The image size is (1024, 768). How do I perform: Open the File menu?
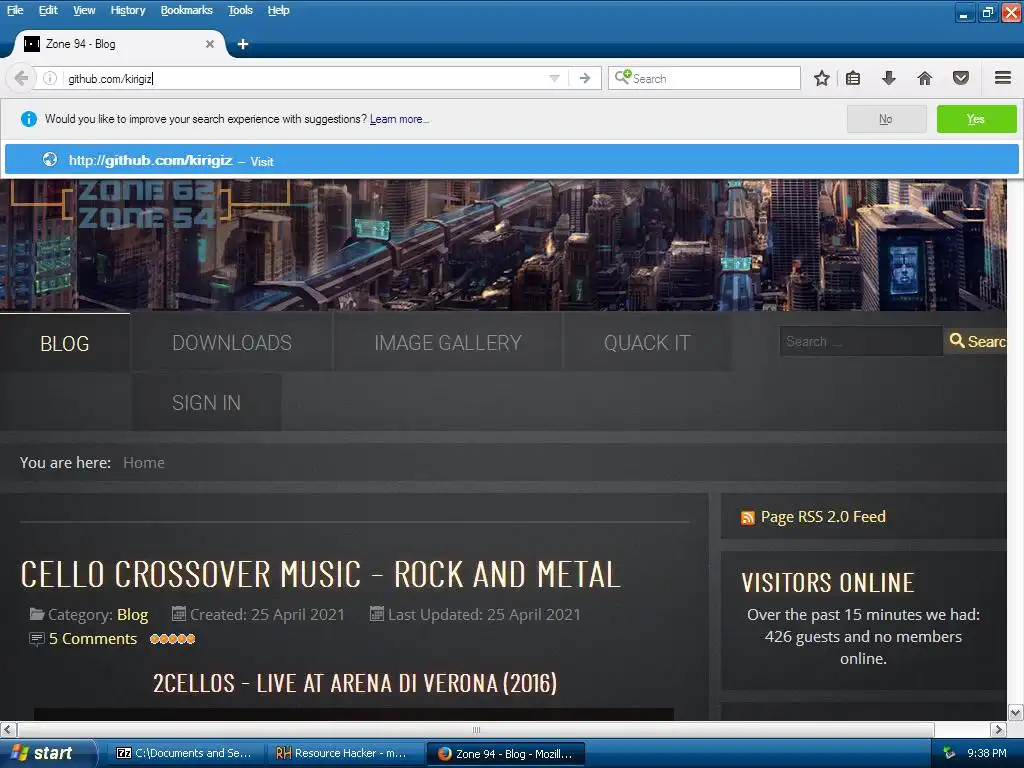(x=15, y=10)
